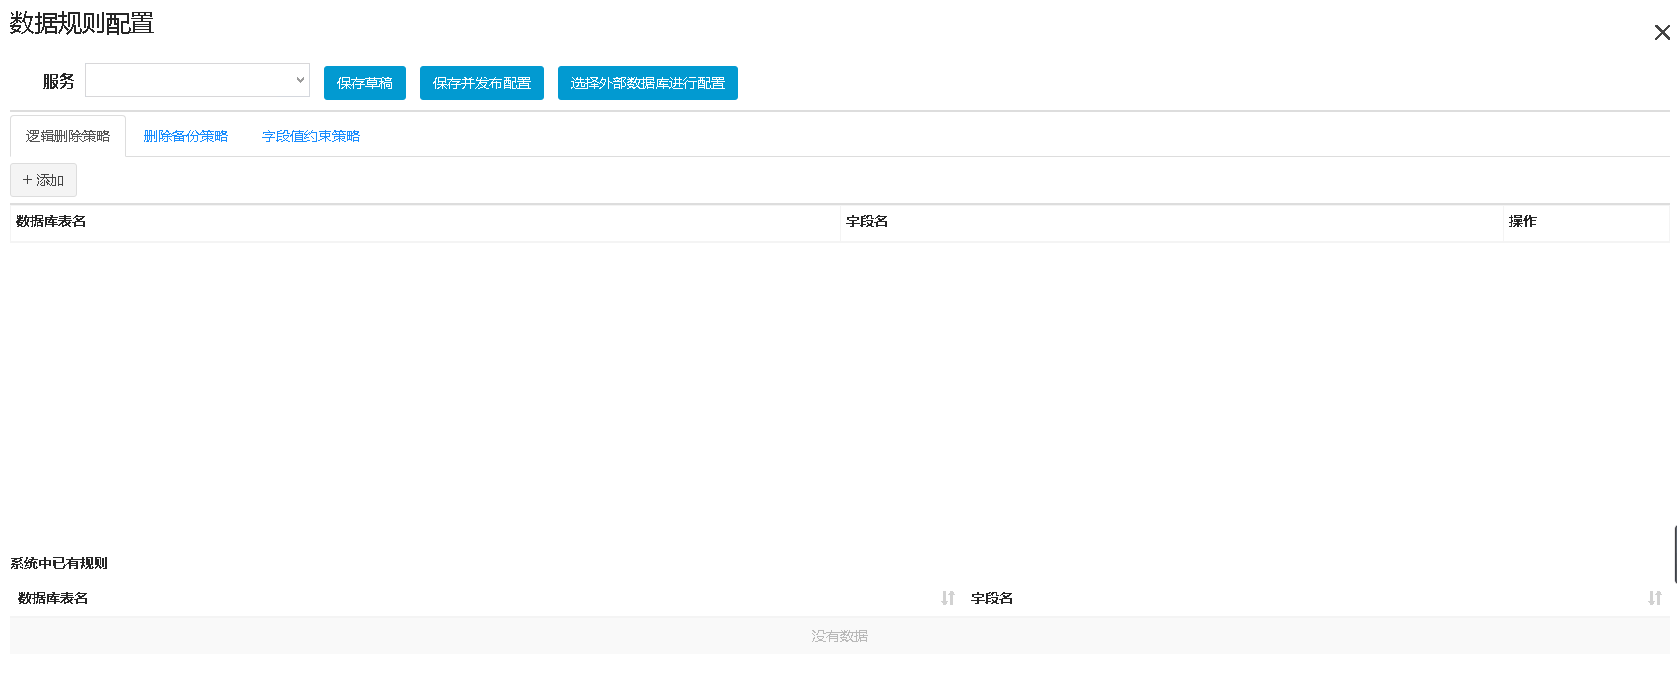Open the 服务 dropdown list

(x=197, y=80)
